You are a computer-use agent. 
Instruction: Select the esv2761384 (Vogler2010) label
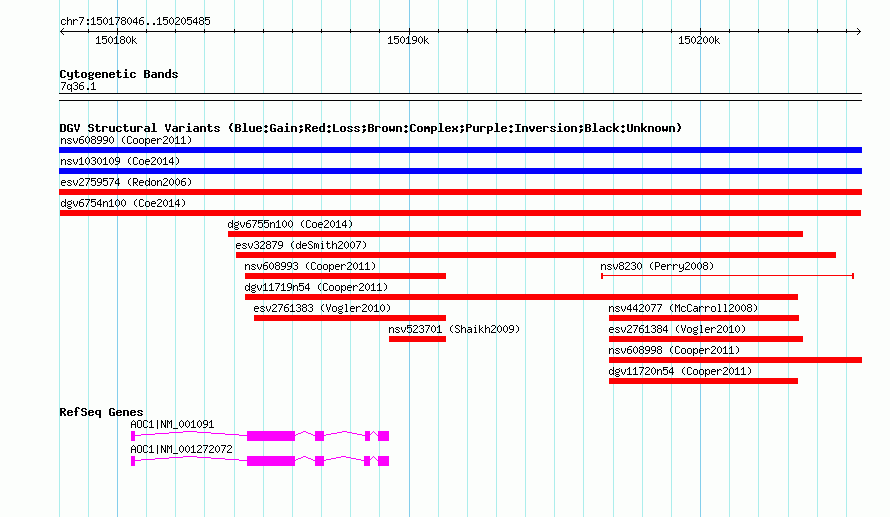click(x=677, y=329)
